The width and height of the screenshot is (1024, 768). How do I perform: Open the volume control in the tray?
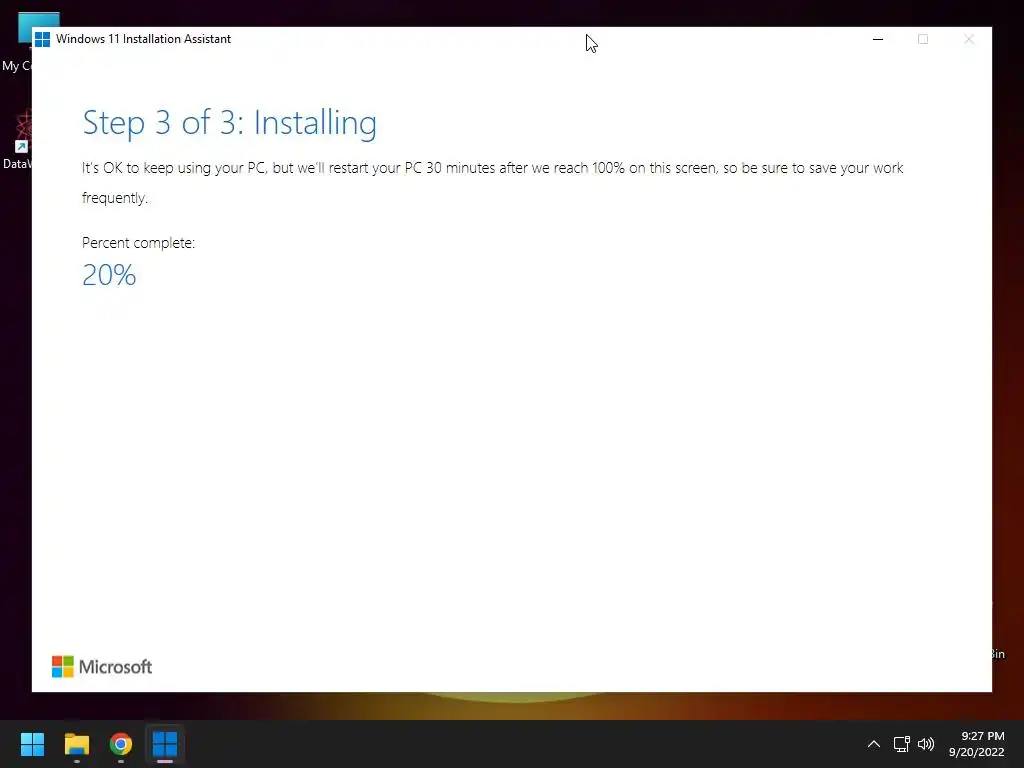[x=926, y=744]
